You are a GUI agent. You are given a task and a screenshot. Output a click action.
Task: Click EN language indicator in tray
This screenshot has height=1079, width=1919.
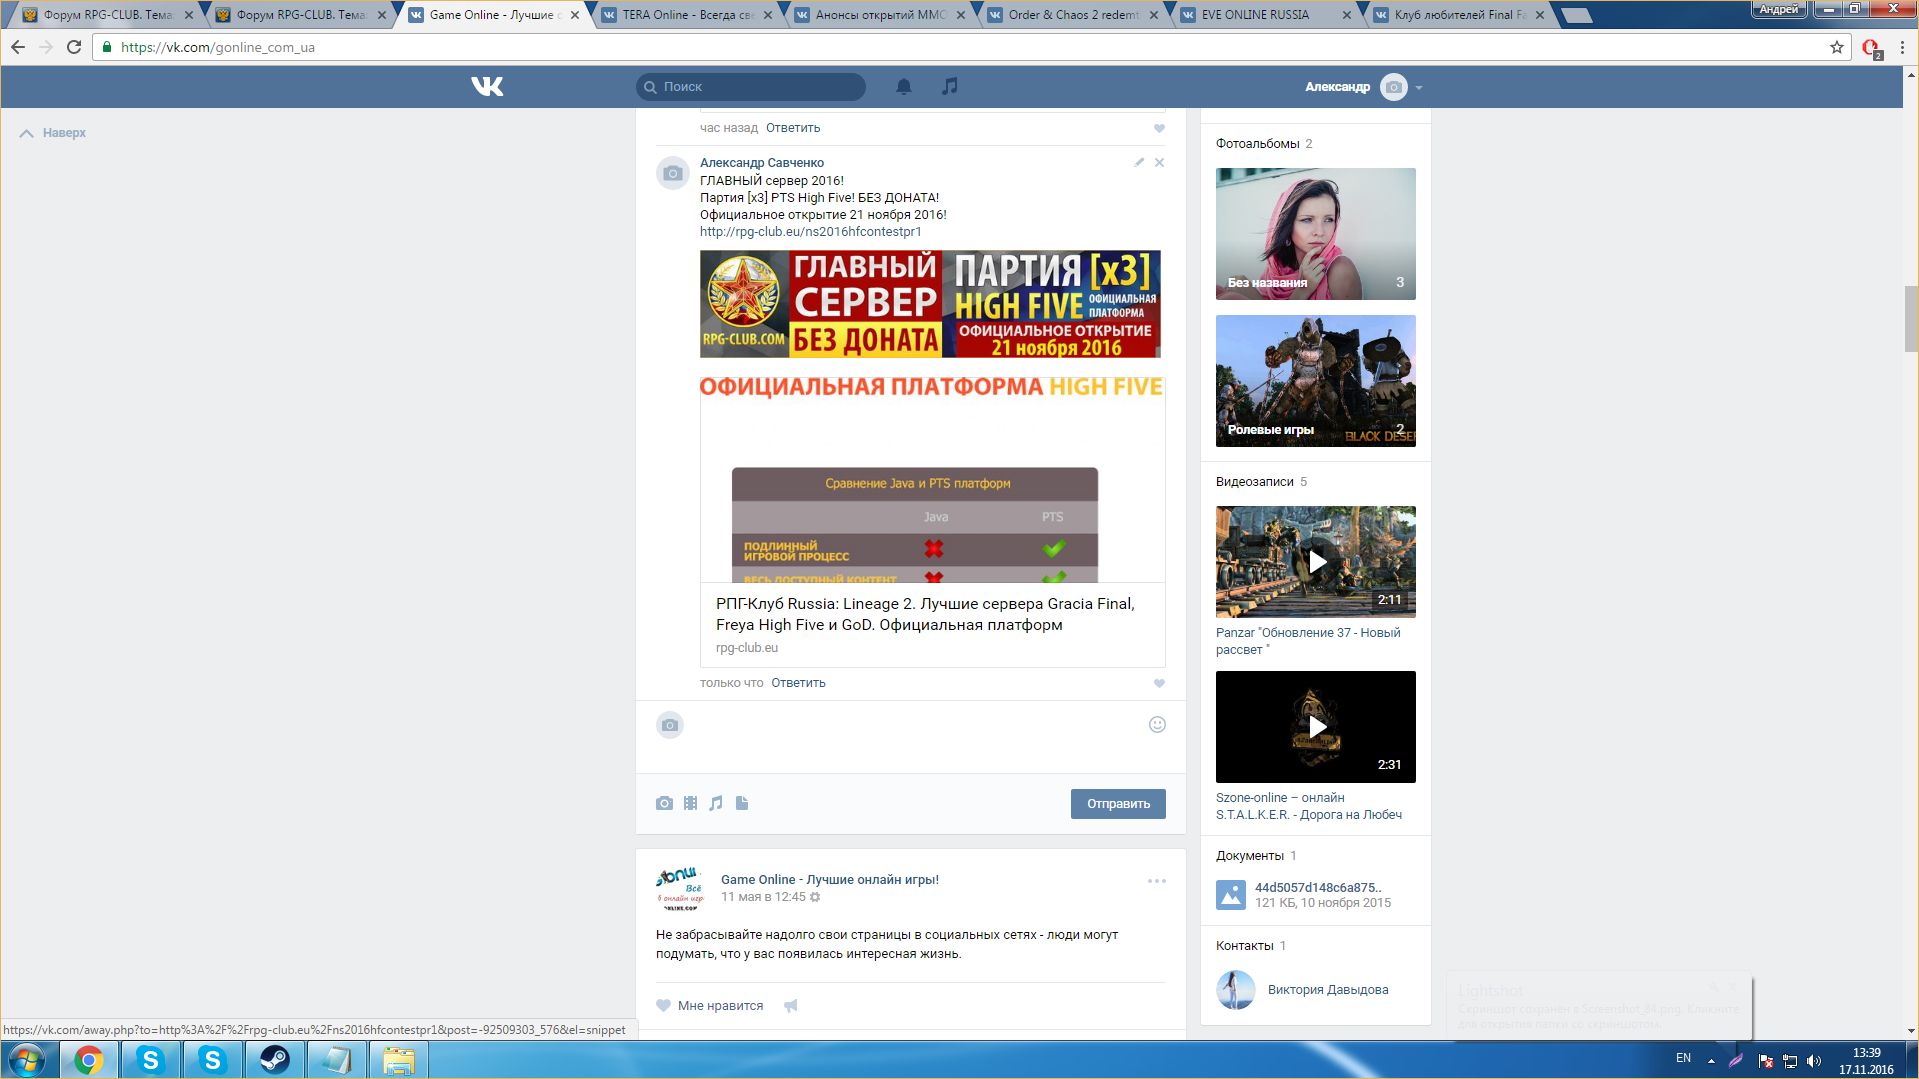coord(1683,1058)
